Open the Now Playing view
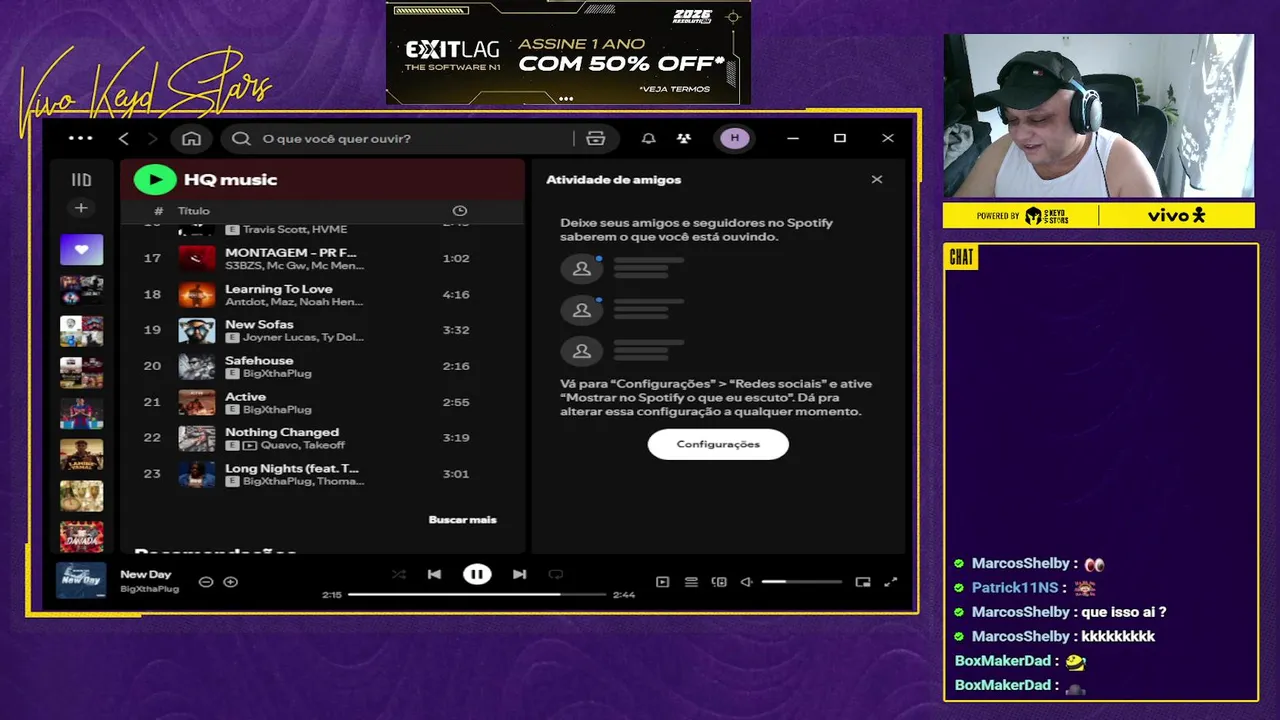This screenshot has width=1280, height=720. [662, 582]
